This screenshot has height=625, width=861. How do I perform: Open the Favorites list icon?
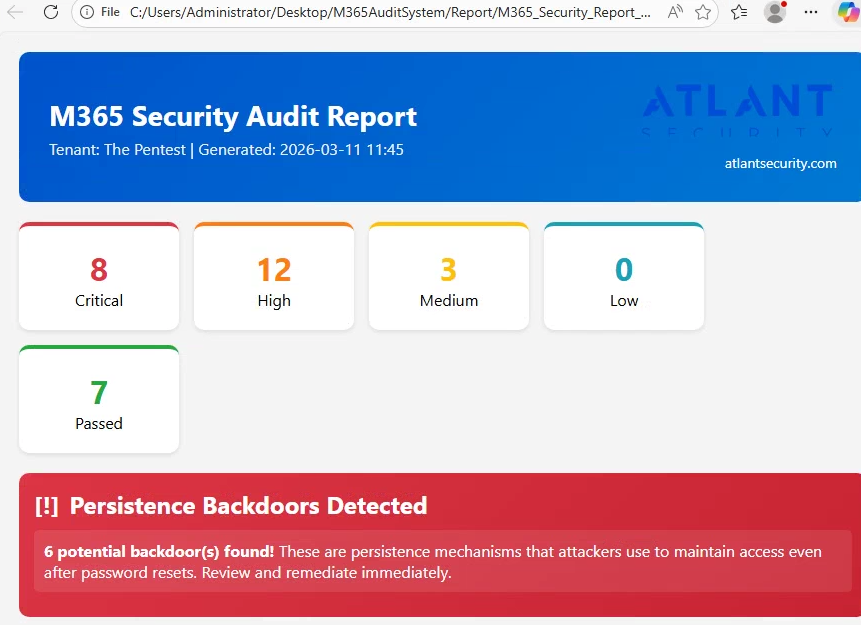(739, 12)
